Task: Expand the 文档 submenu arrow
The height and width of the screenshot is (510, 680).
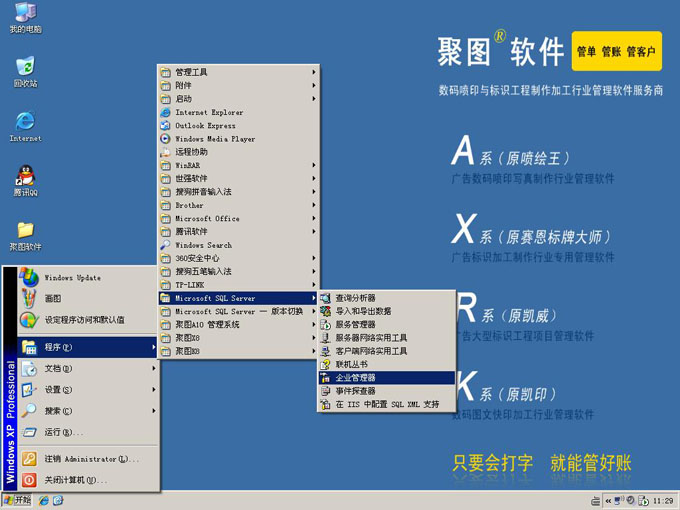Action: tap(154, 369)
